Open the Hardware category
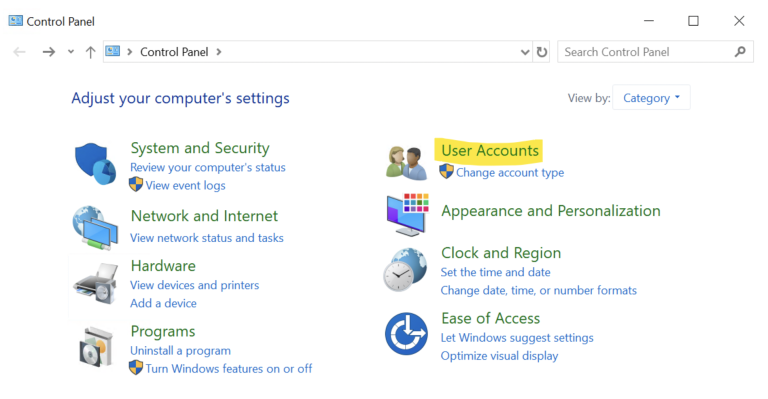The image size is (768, 399). point(163,266)
